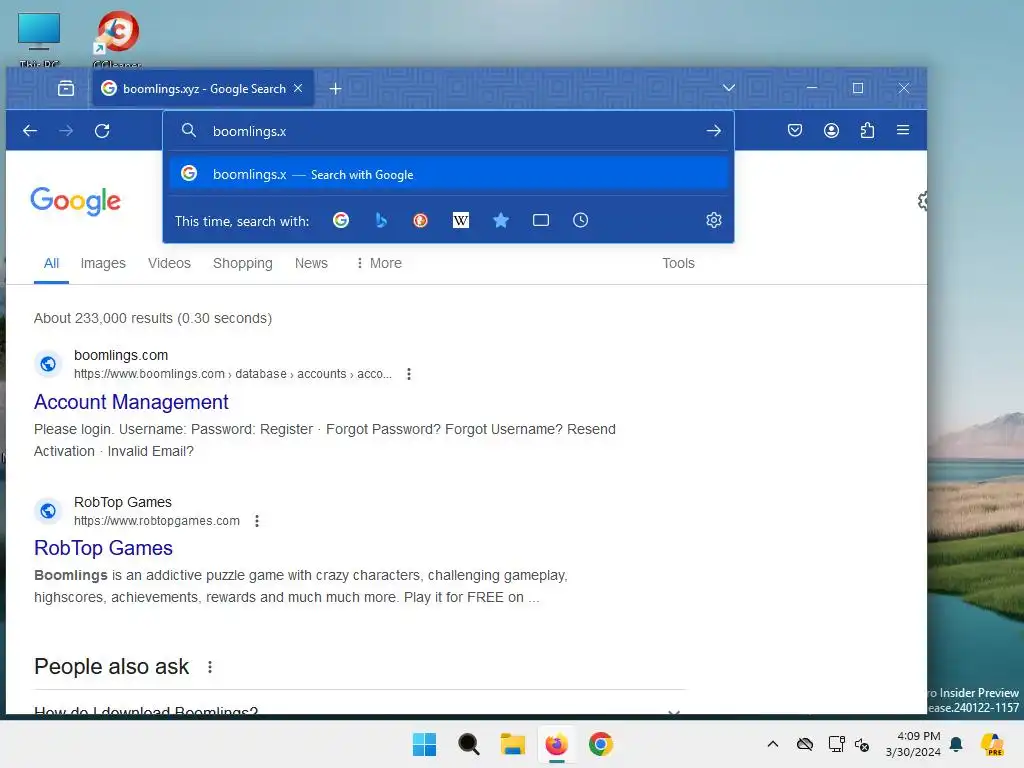Open File Explorer from the taskbar

[x=513, y=744]
